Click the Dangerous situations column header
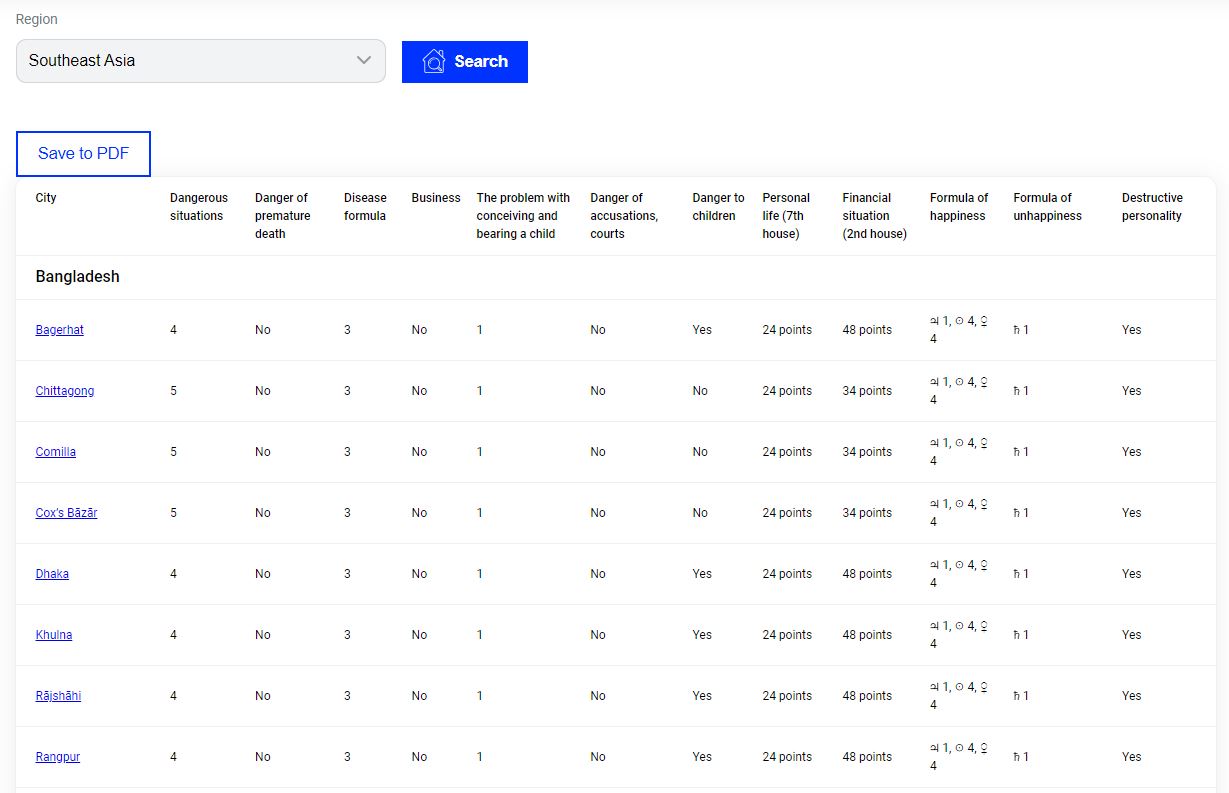The height and width of the screenshot is (793, 1229). [x=198, y=207]
